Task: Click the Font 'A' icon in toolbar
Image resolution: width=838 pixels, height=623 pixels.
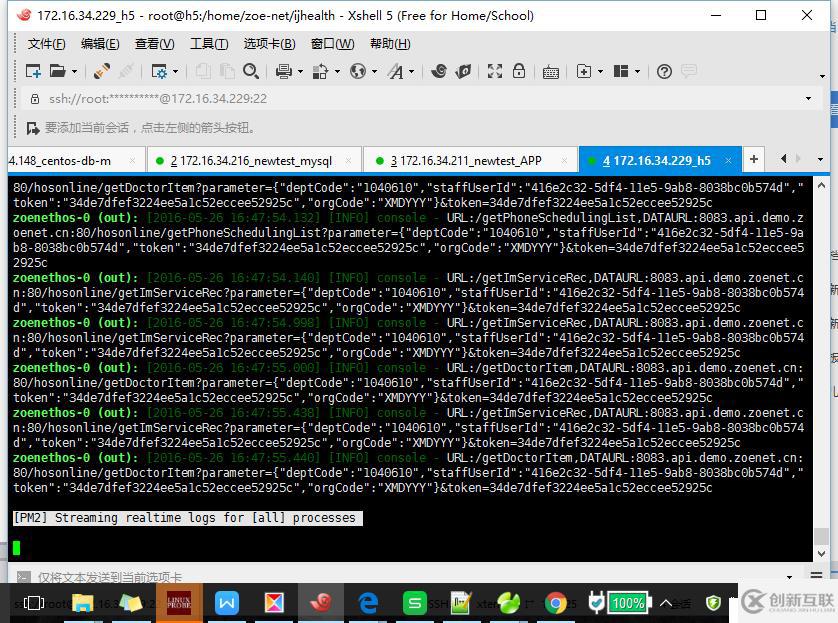Action: click(x=395, y=71)
